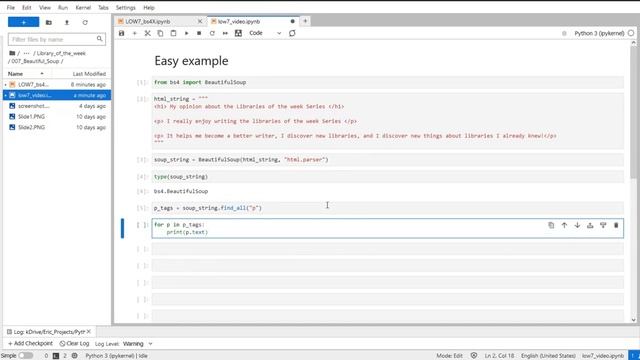Image resolution: width=640 pixels, height=360 pixels.
Task: Open the Tabs menu
Action: 103,7
